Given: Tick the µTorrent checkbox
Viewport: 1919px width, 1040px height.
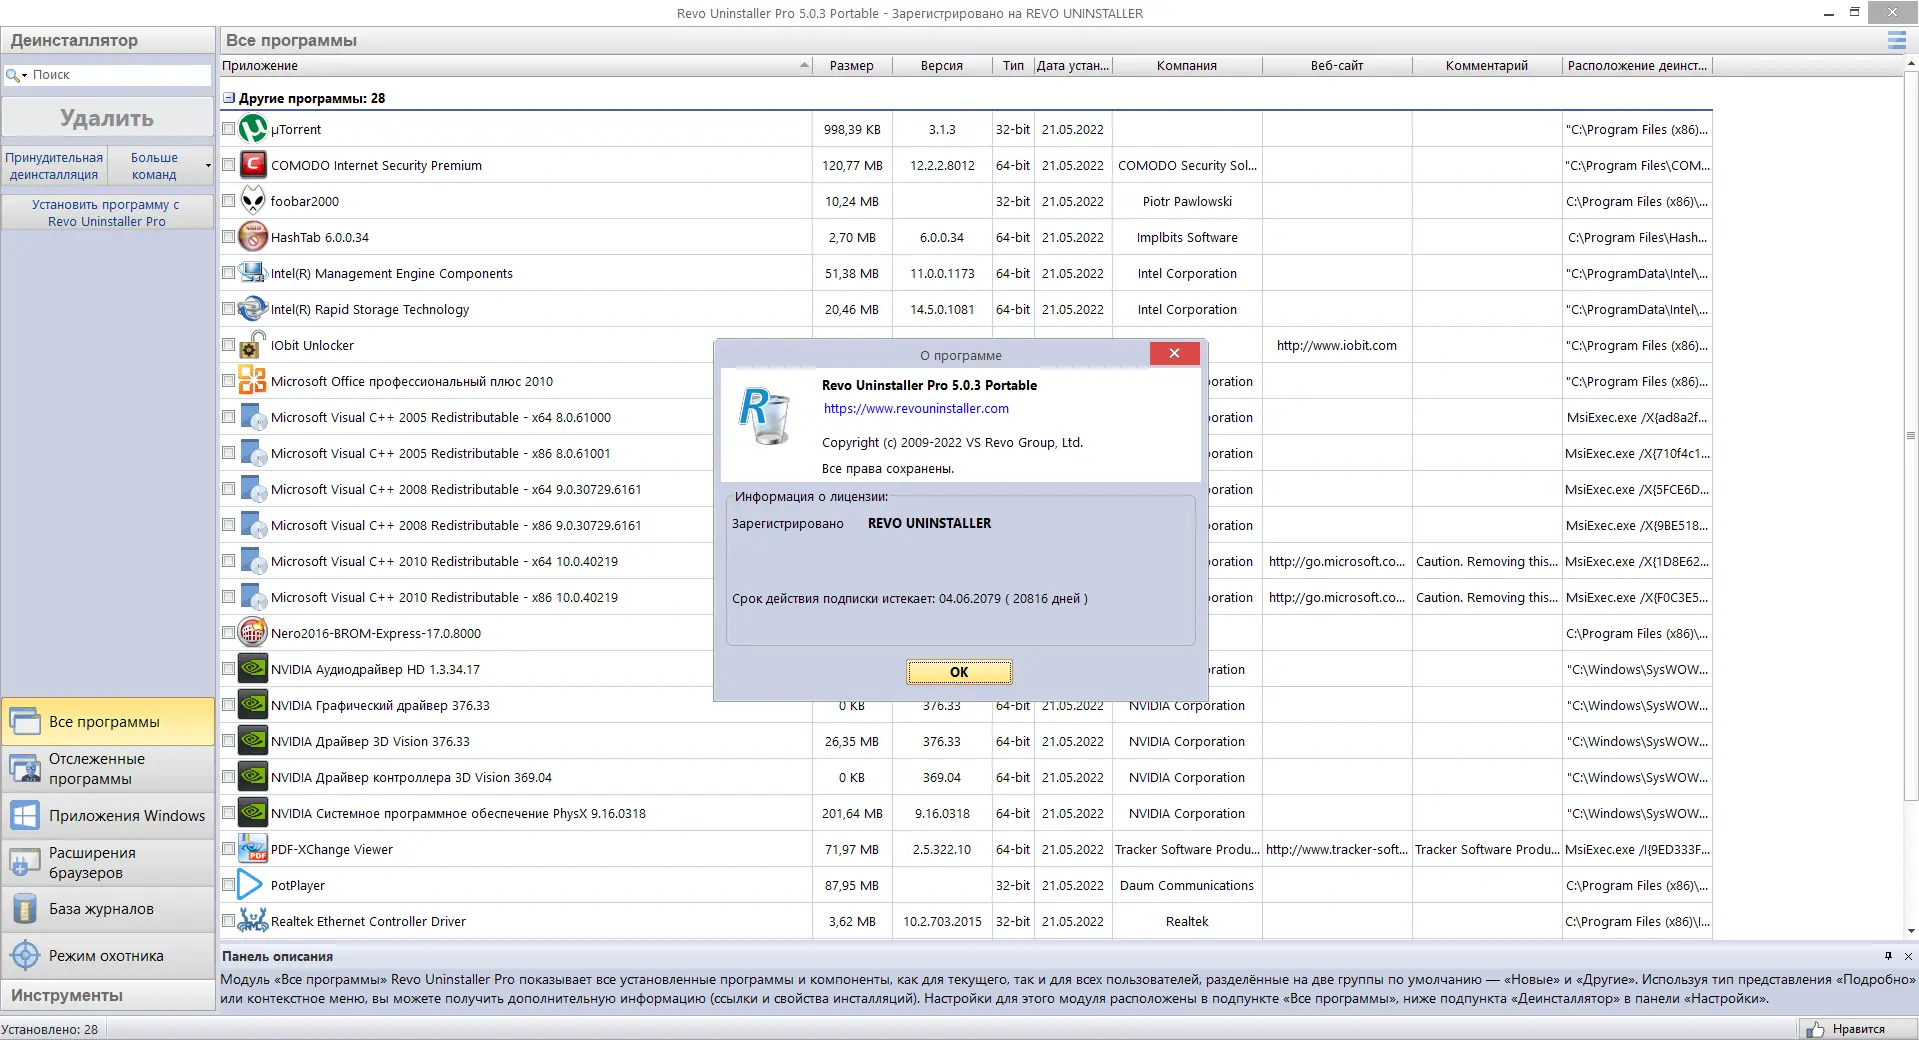Looking at the screenshot, I should coord(229,129).
